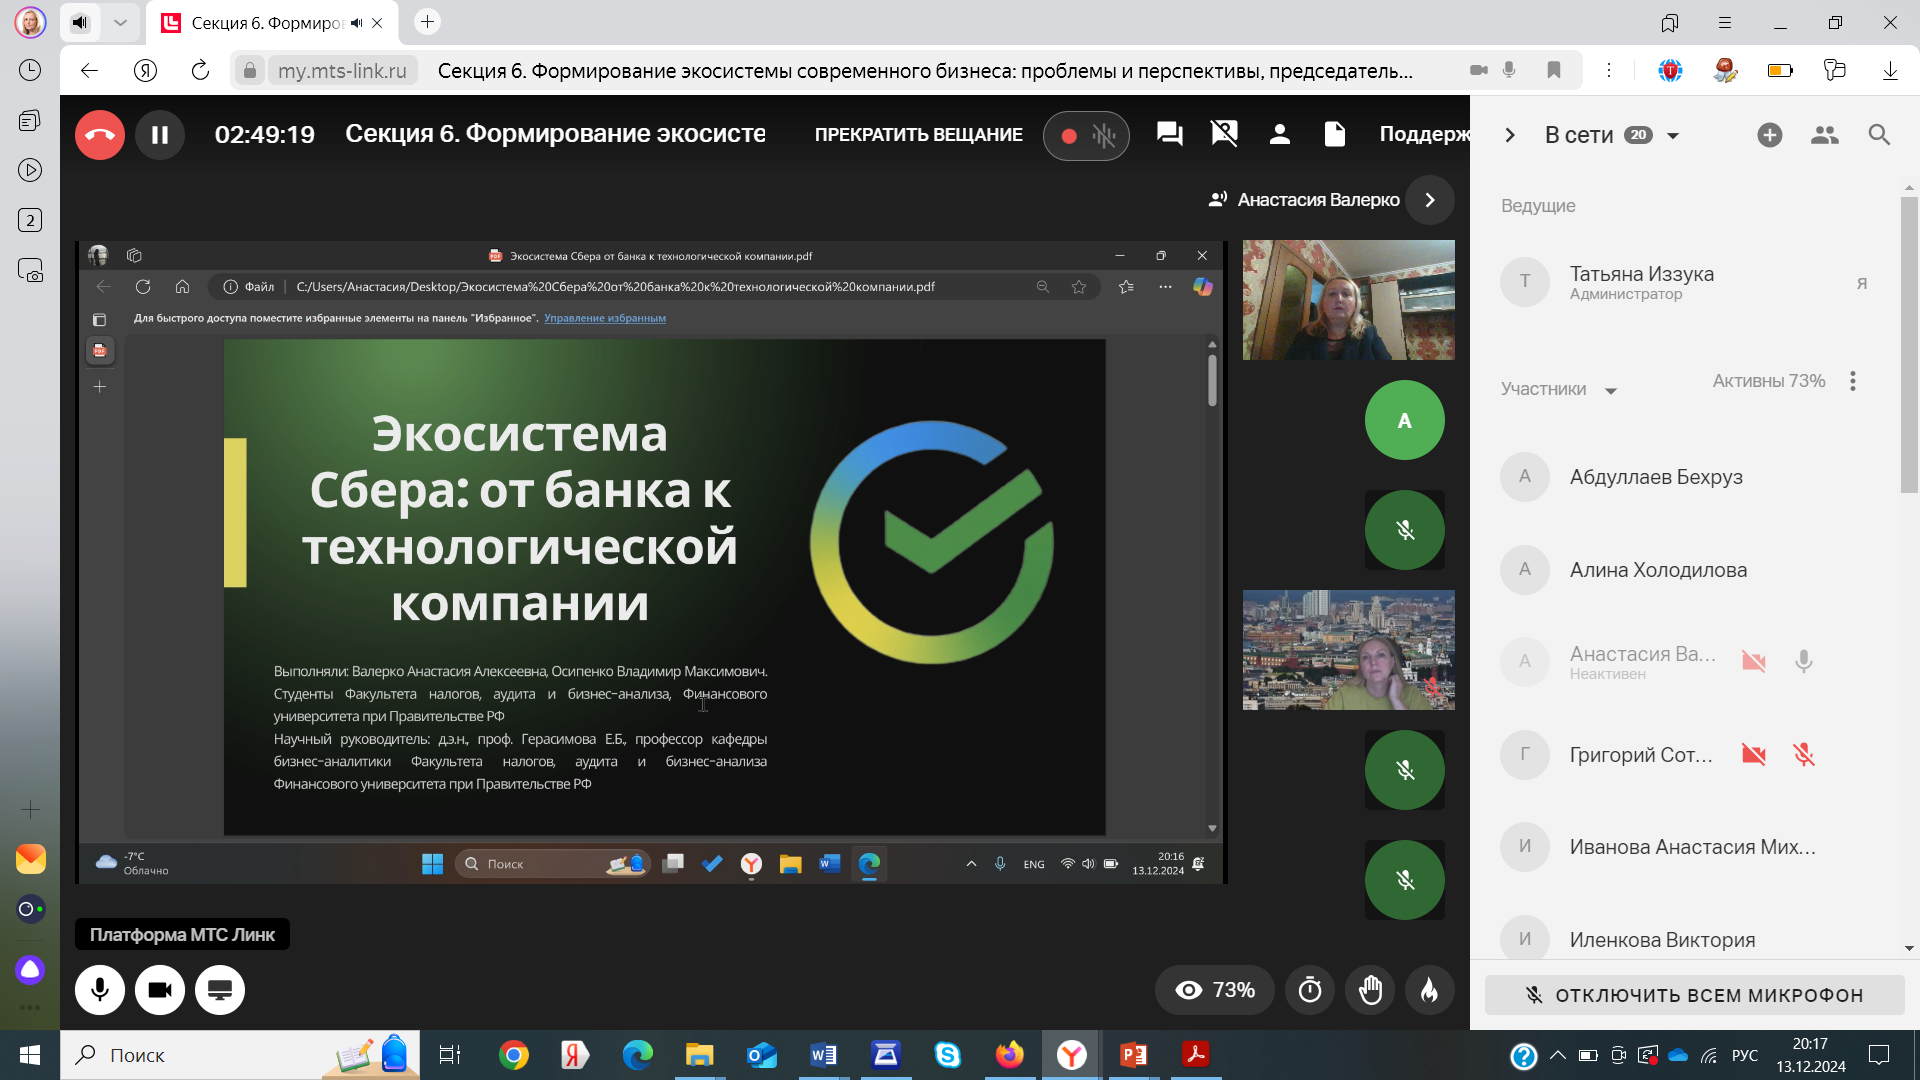Open Word from Windows taskbar

[823, 1055]
